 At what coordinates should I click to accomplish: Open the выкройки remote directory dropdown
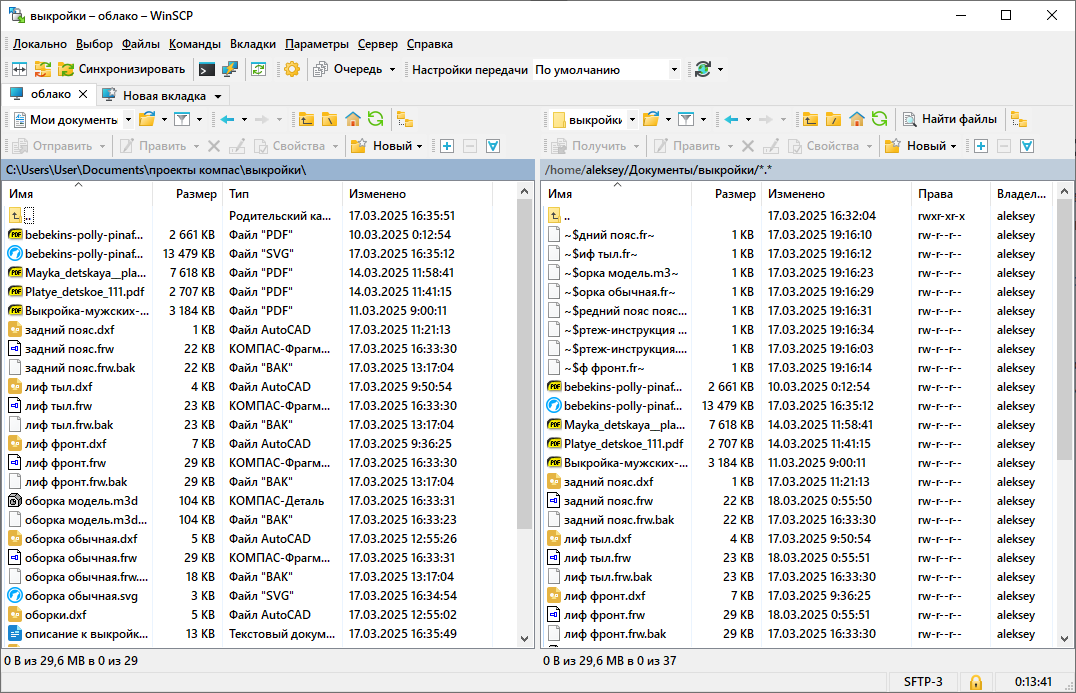[x=632, y=119]
